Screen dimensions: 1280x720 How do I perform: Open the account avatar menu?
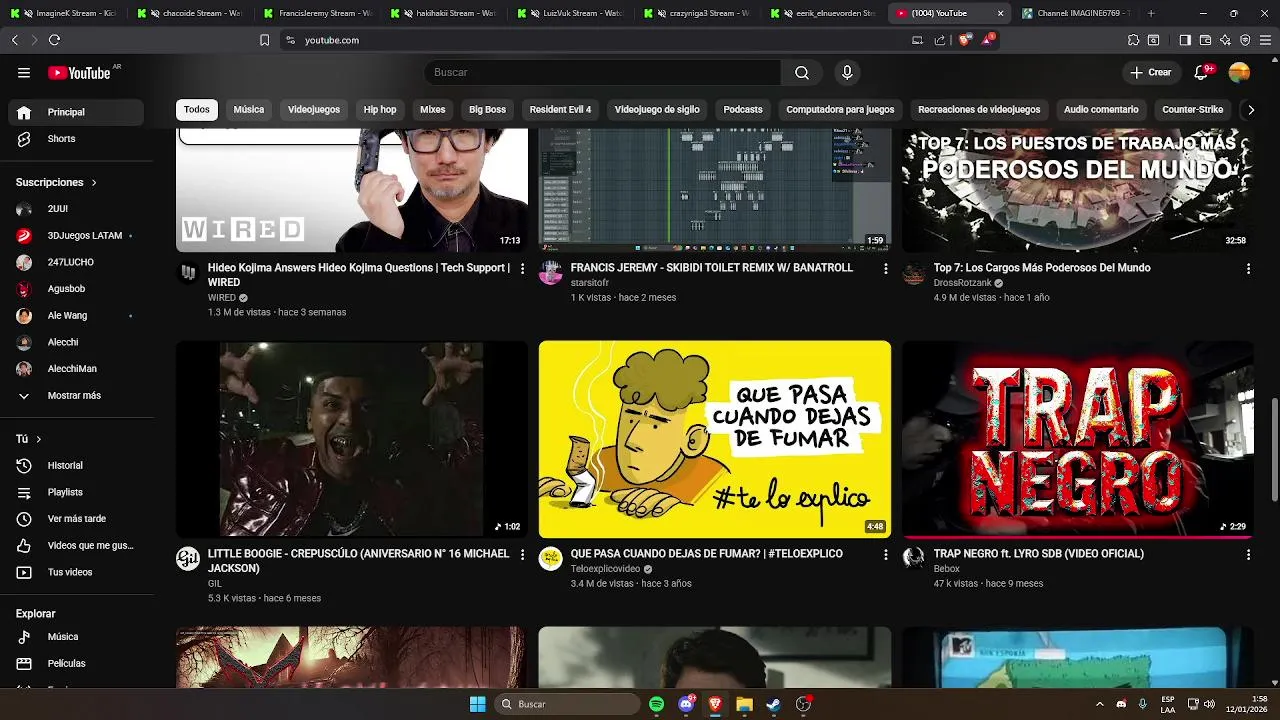[1239, 72]
